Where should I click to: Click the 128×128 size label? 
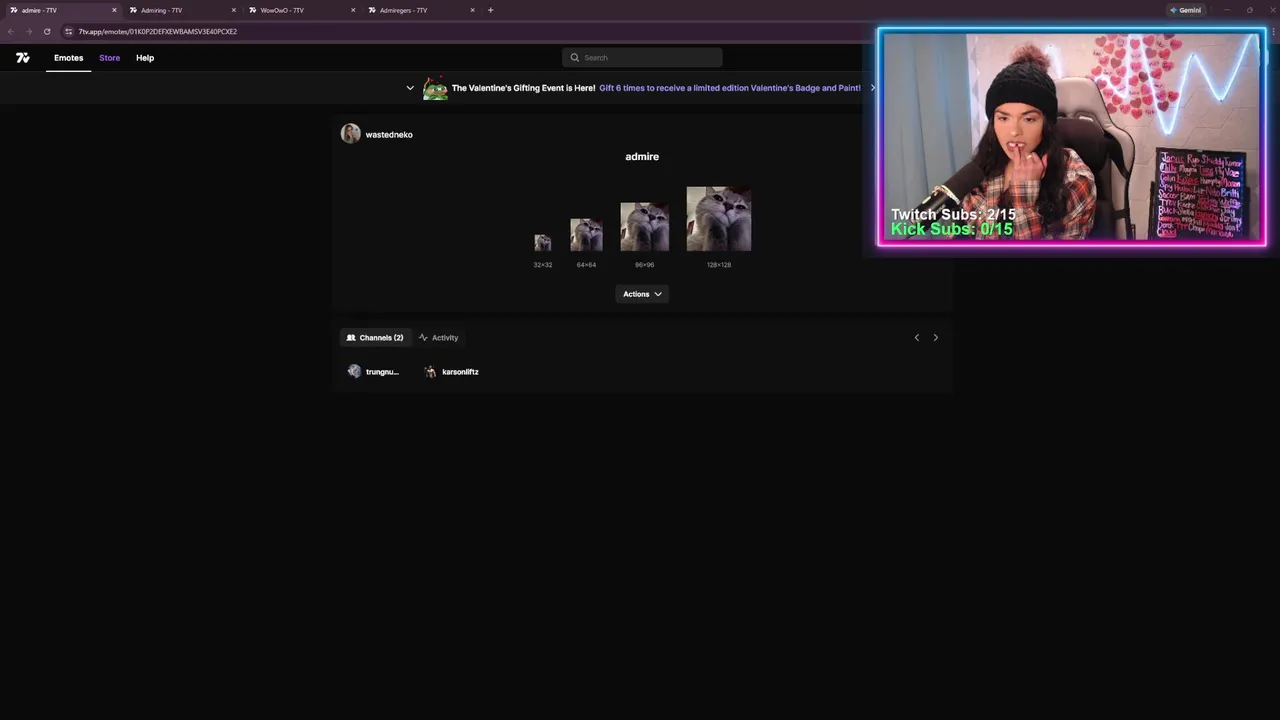(x=719, y=265)
